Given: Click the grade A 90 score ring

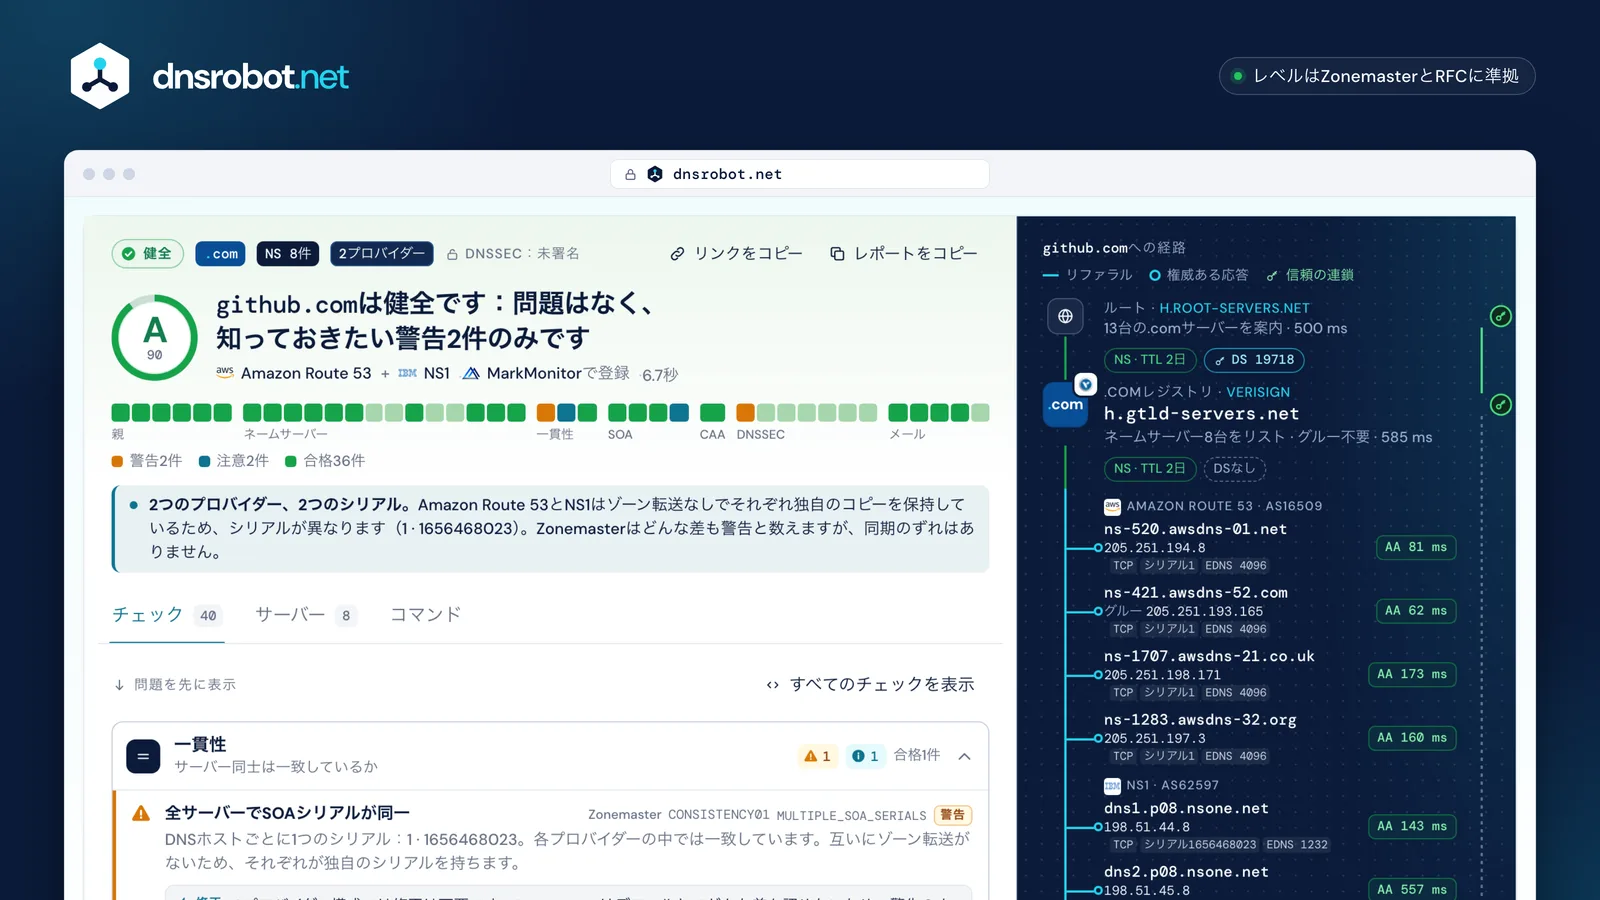Looking at the screenshot, I should (x=154, y=337).
